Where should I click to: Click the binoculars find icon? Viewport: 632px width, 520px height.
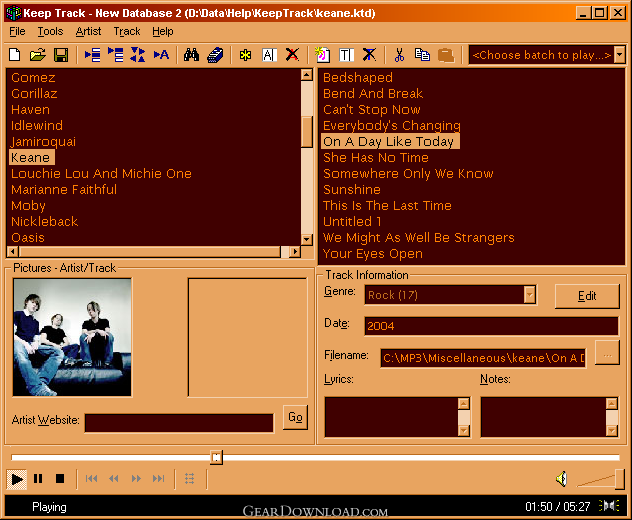point(191,54)
